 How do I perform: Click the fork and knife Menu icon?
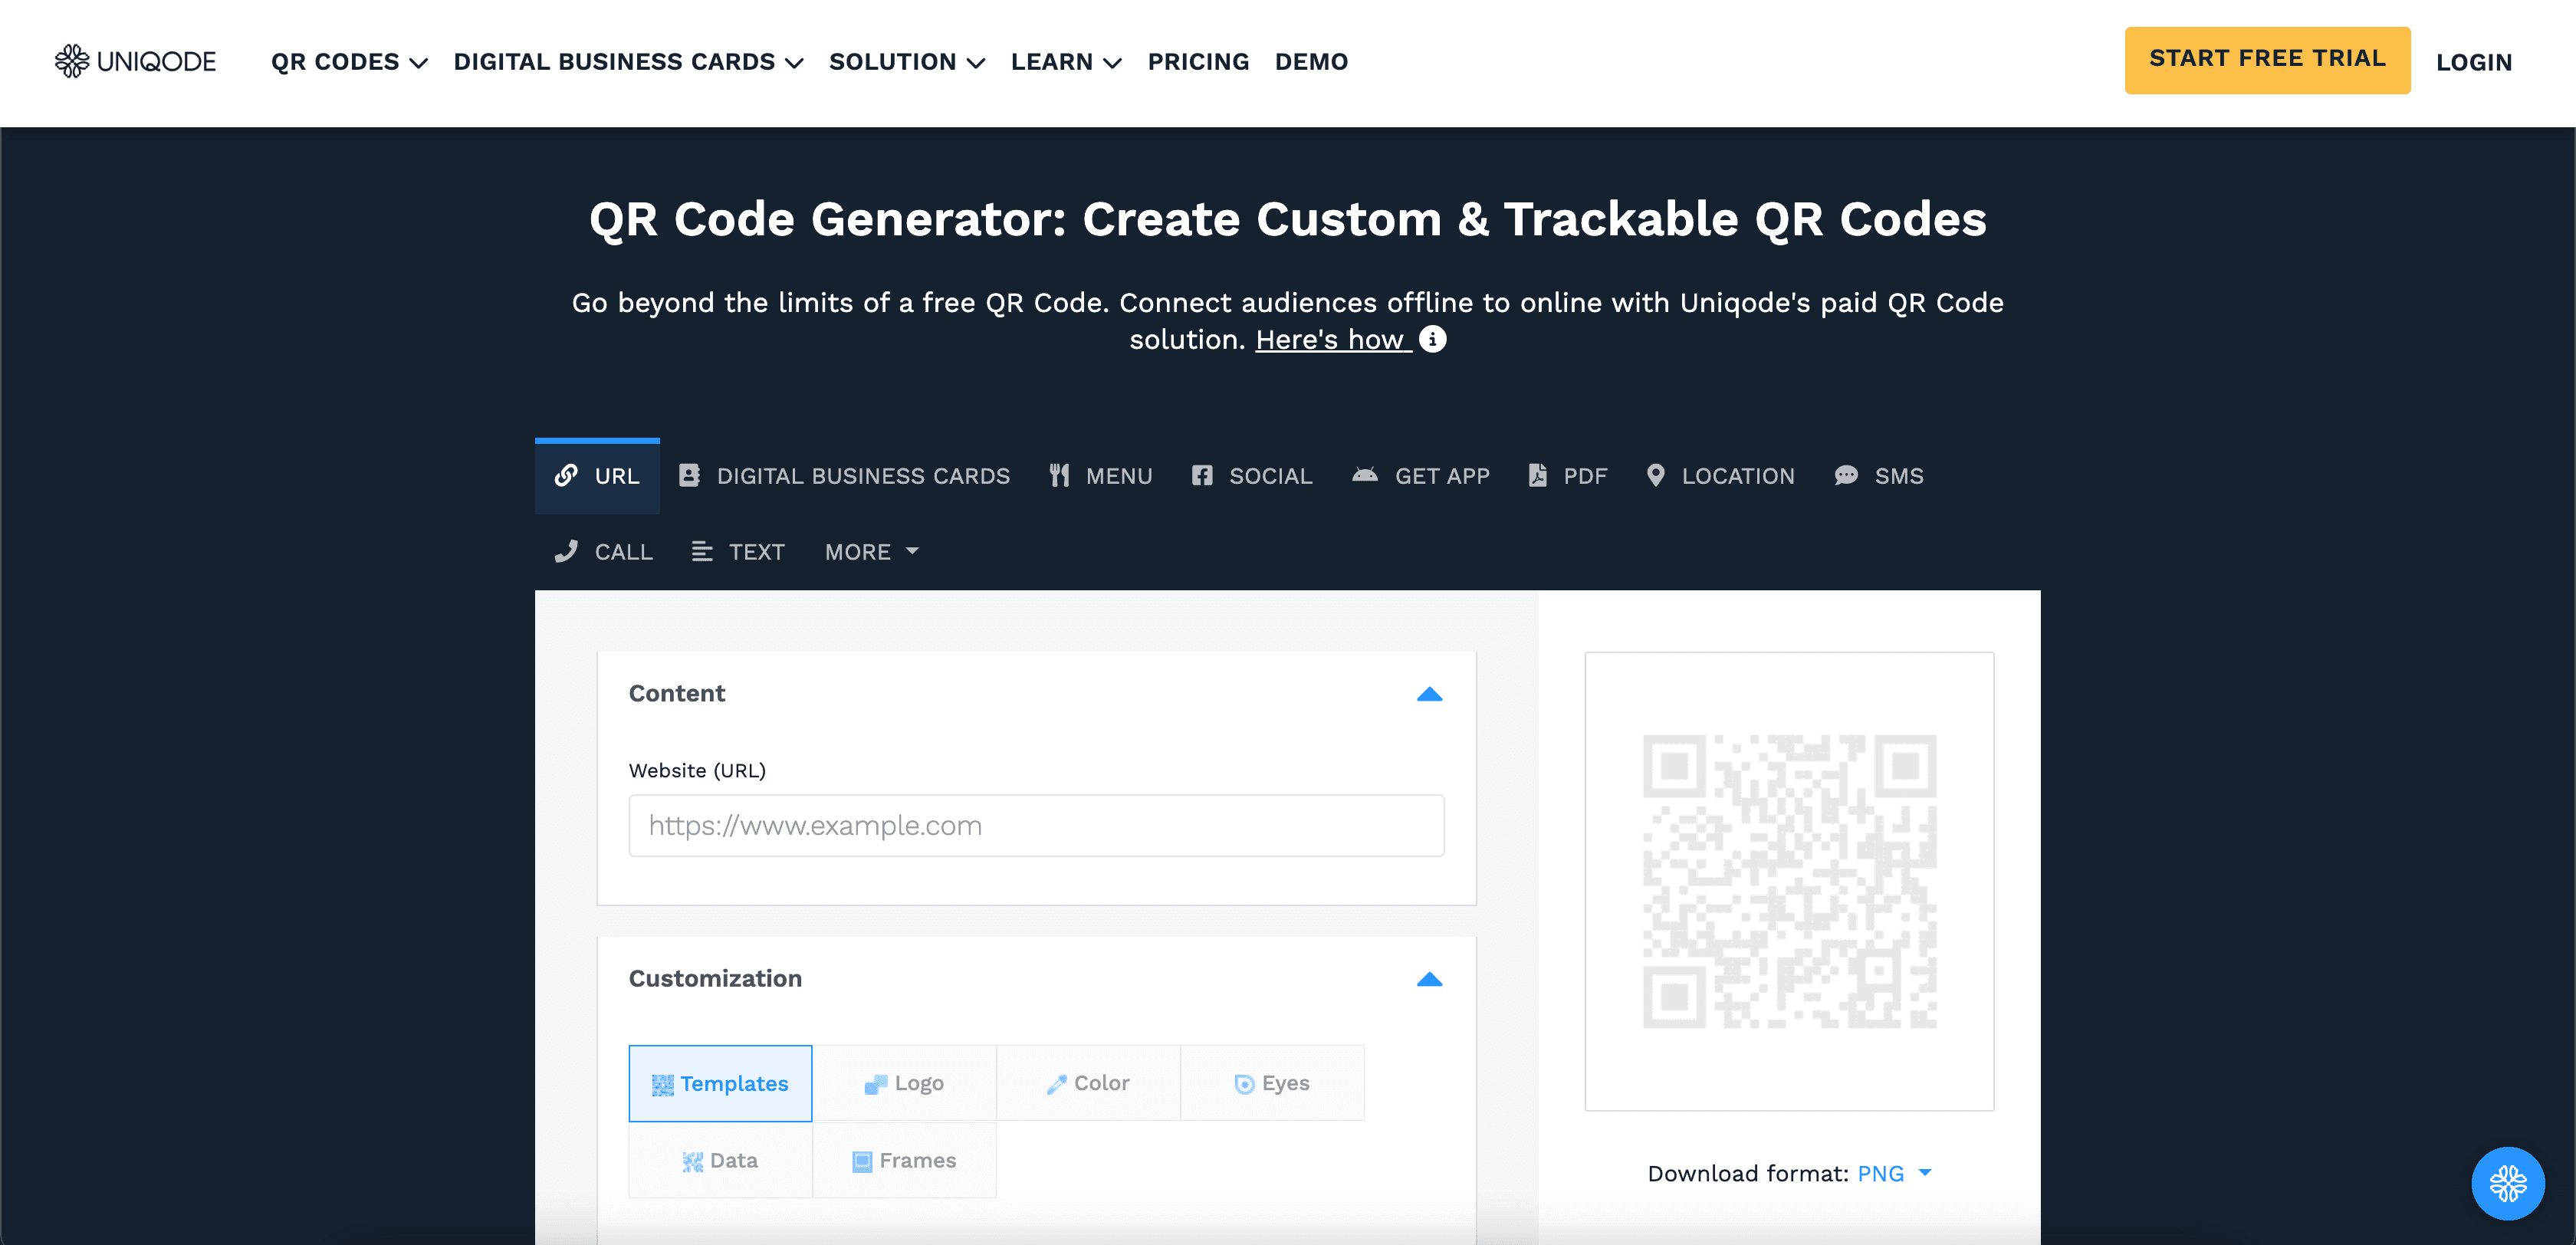coord(1059,475)
